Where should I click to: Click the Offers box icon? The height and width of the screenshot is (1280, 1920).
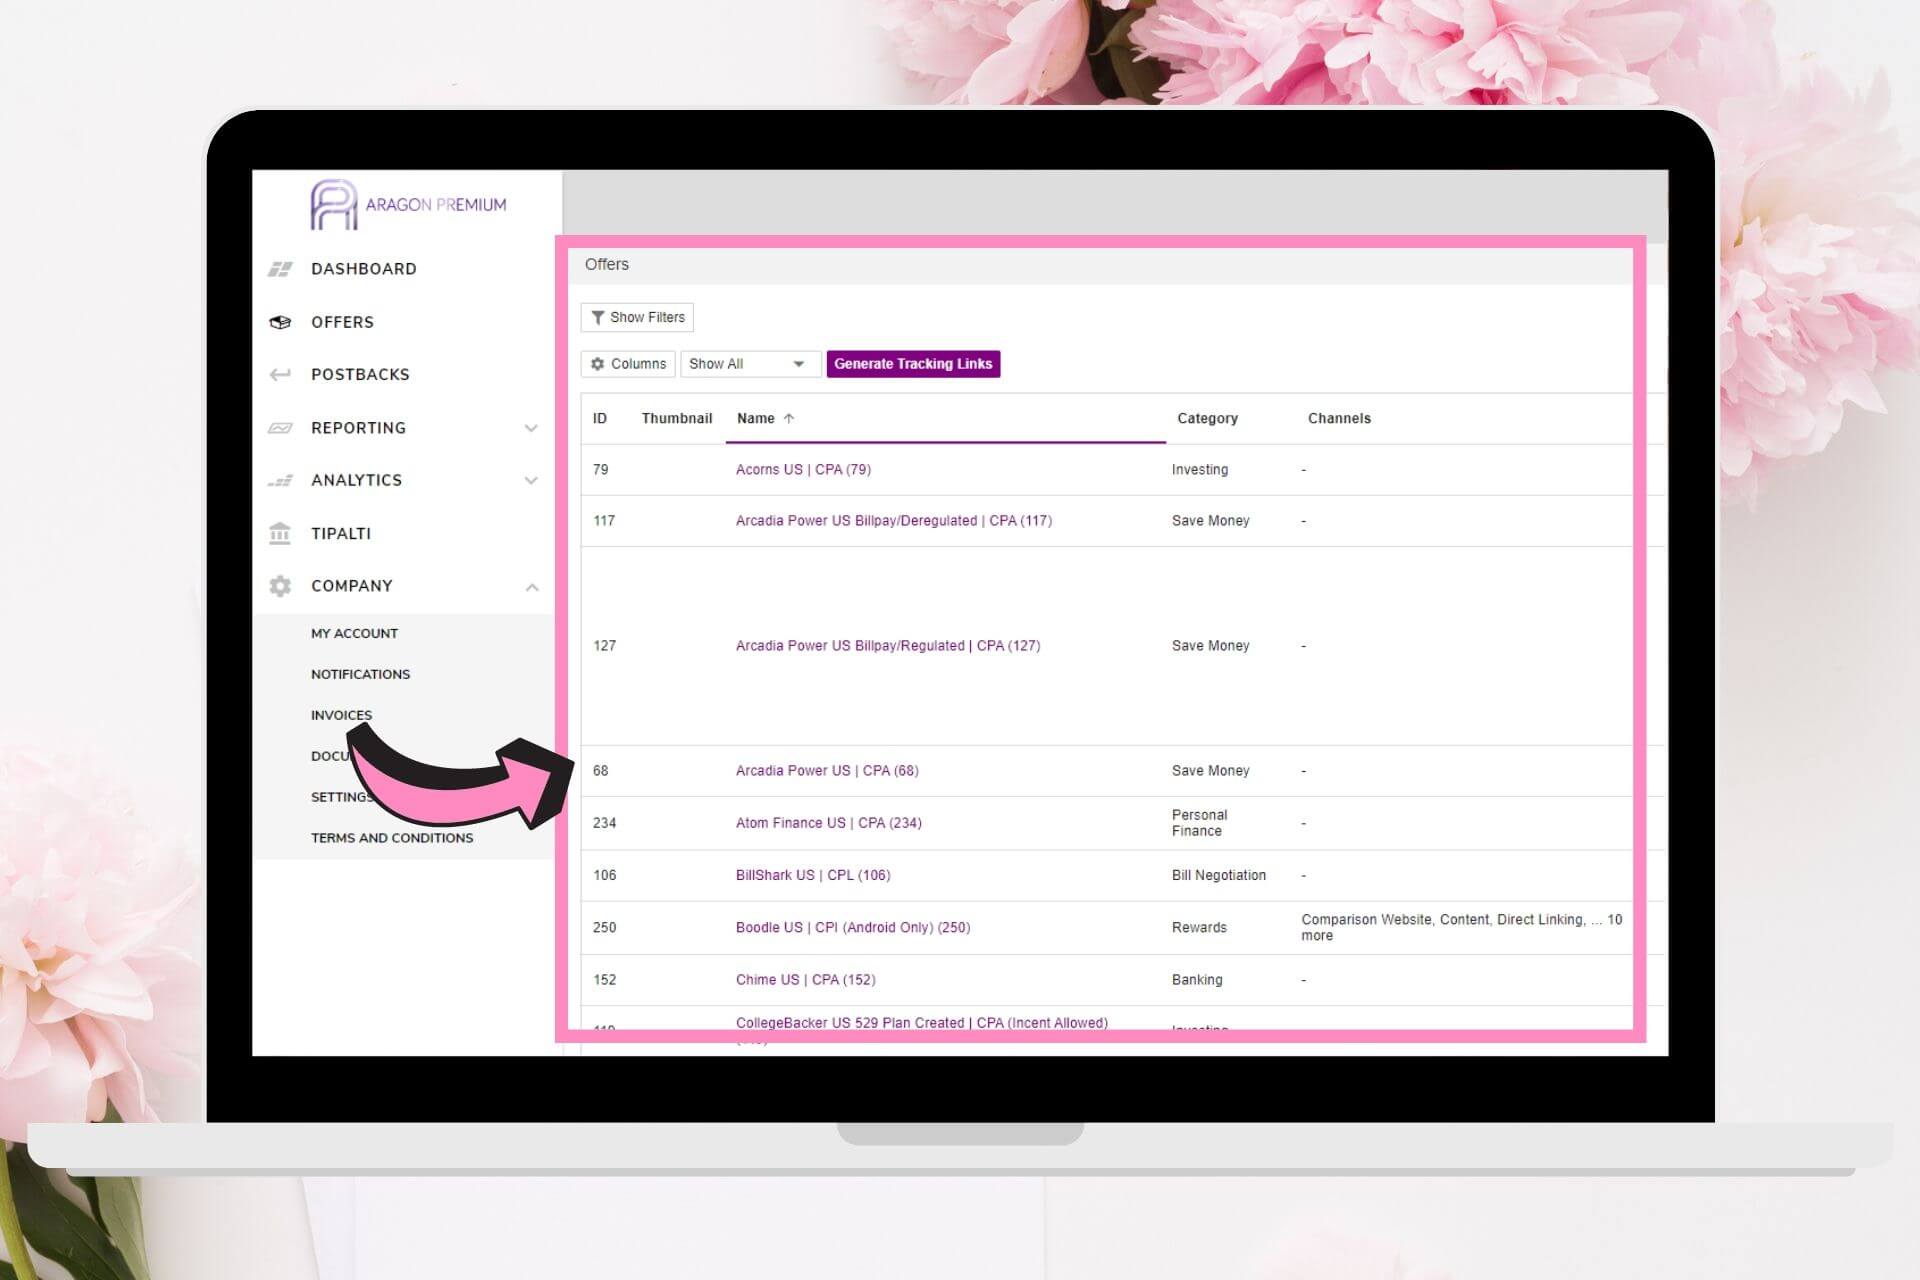coord(280,322)
